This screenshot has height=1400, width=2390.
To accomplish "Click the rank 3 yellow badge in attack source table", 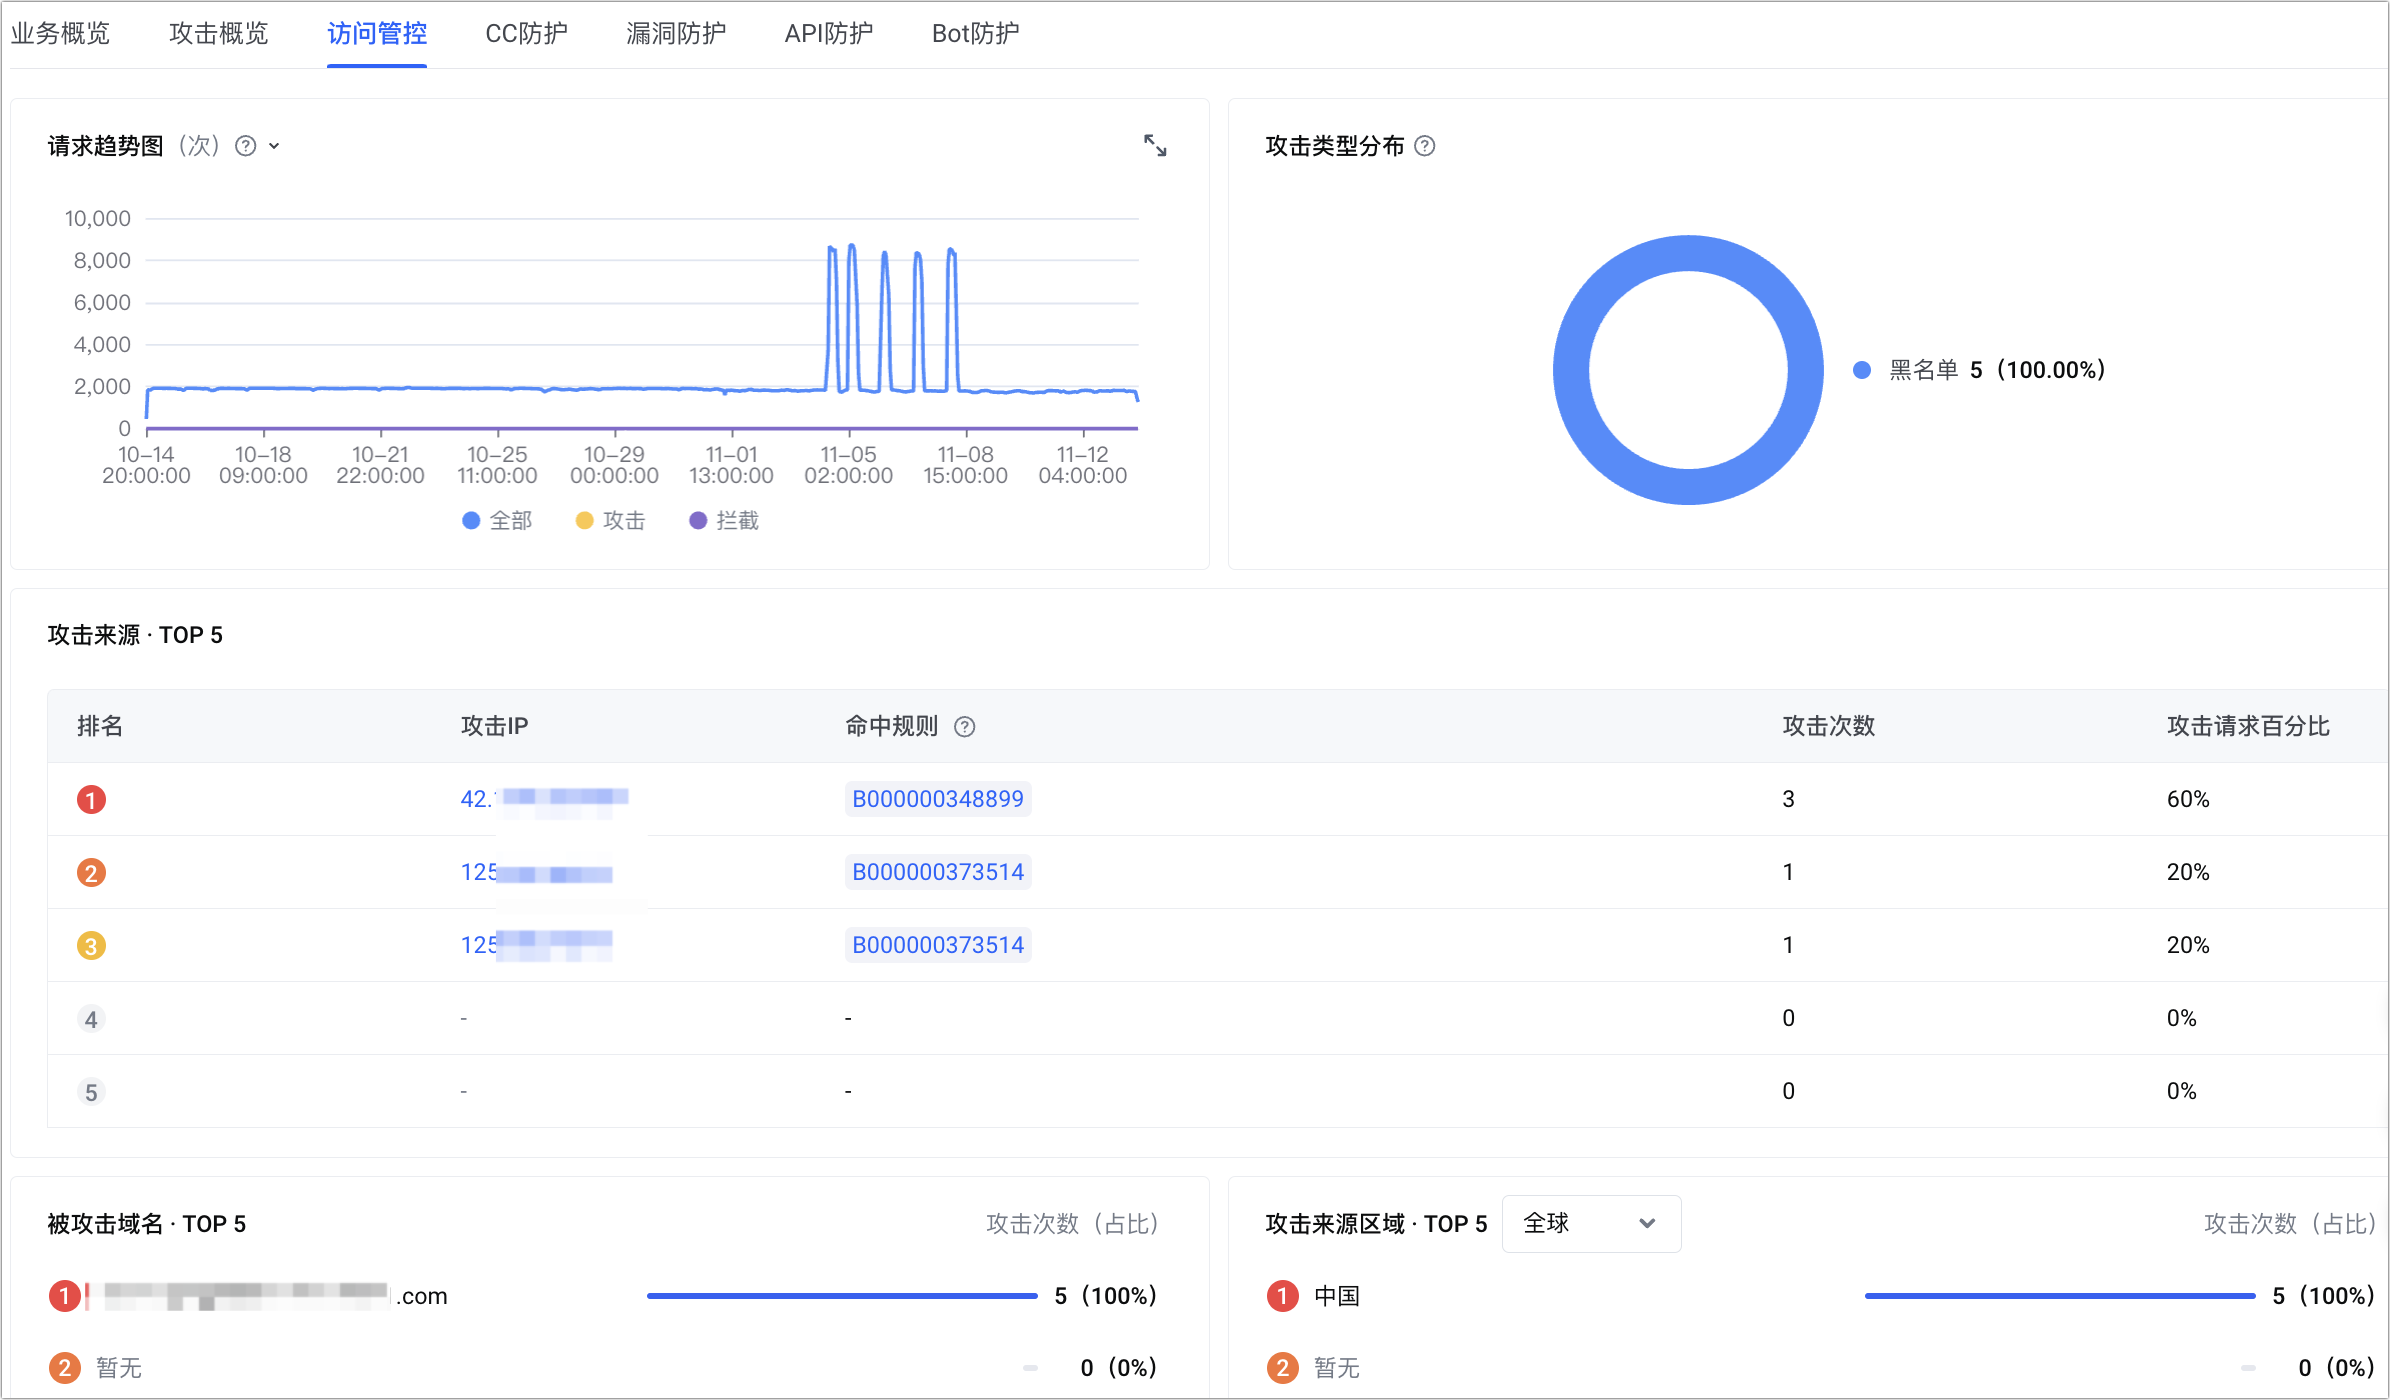I will coord(91,945).
